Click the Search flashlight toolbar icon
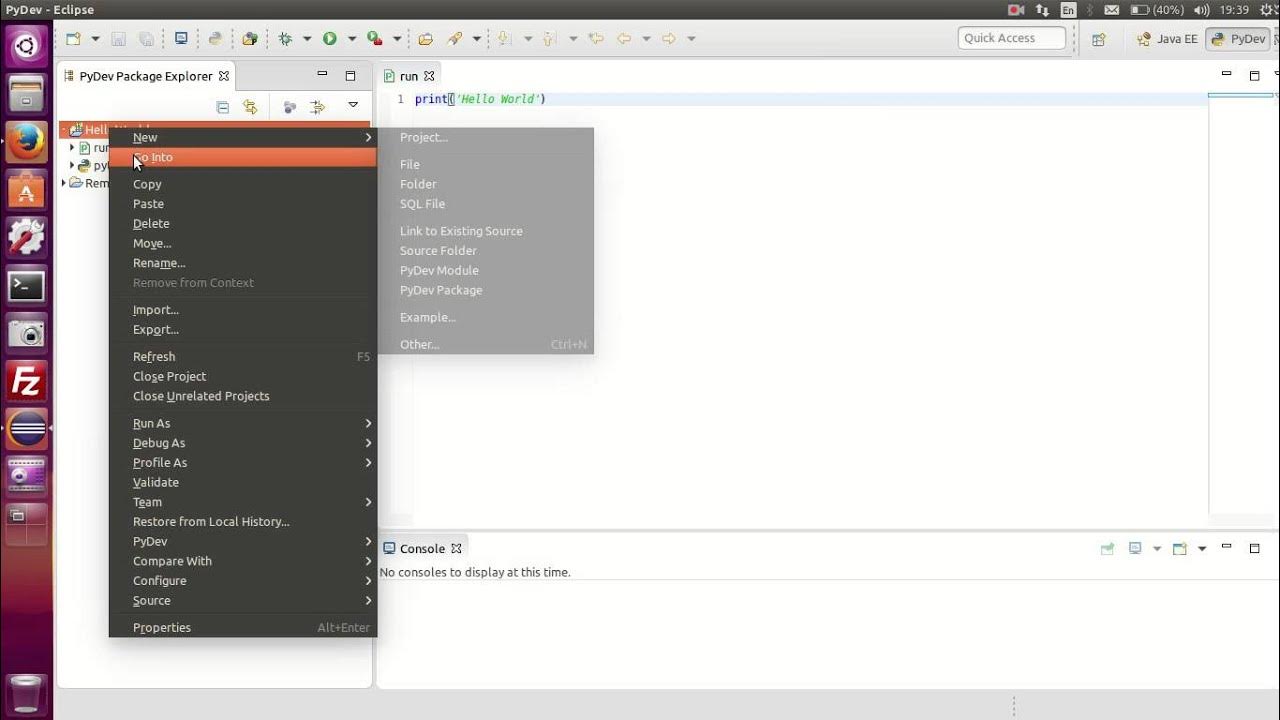This screenshot has width=1280, height=720. coord(455,39)
